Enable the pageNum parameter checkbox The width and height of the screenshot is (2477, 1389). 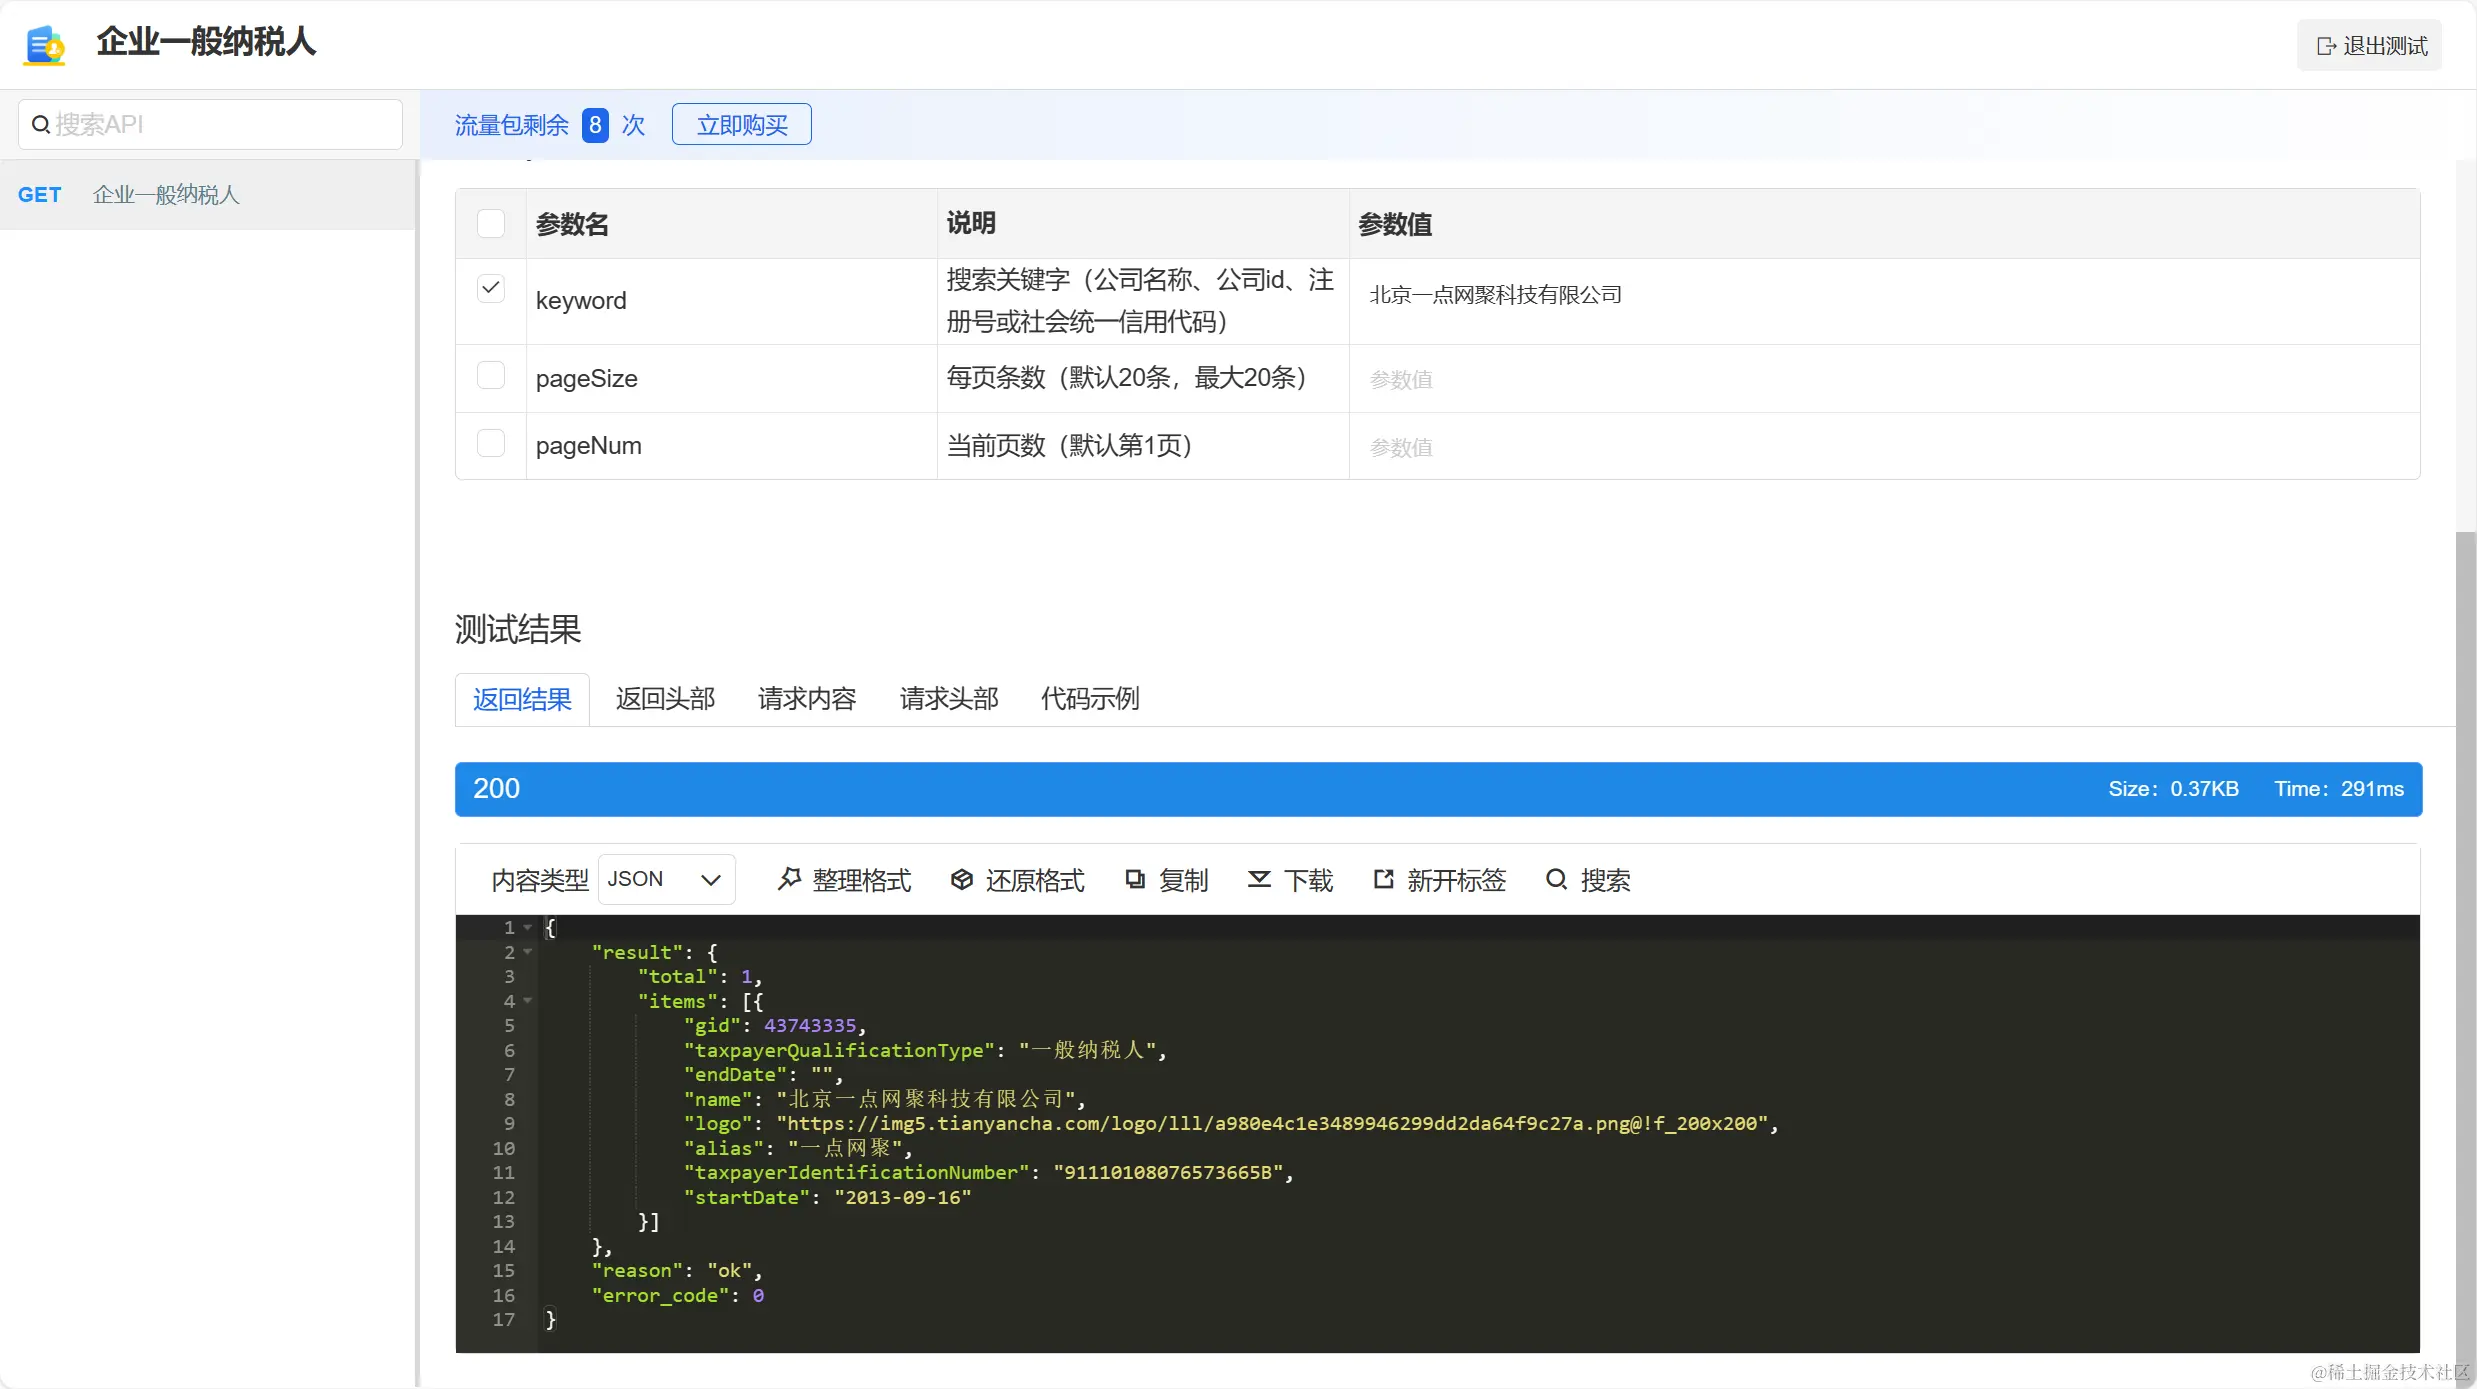click(x=491, y=443)
